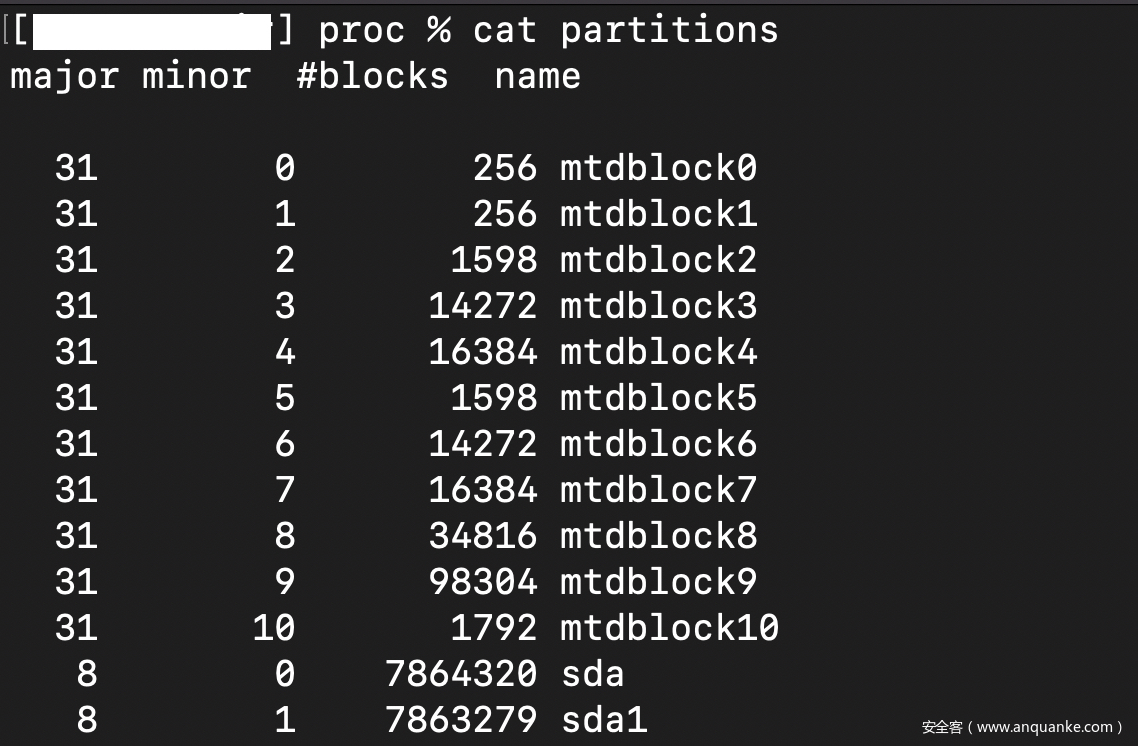Click the 'cat partitions' command text
Screen dimensions: 1138x746
pyautogui.click(x=625, y=30)
